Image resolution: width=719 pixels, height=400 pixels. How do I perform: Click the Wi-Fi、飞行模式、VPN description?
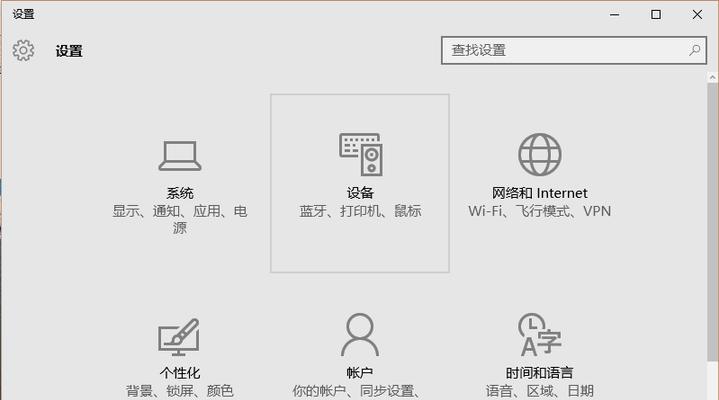pos(540,211)
